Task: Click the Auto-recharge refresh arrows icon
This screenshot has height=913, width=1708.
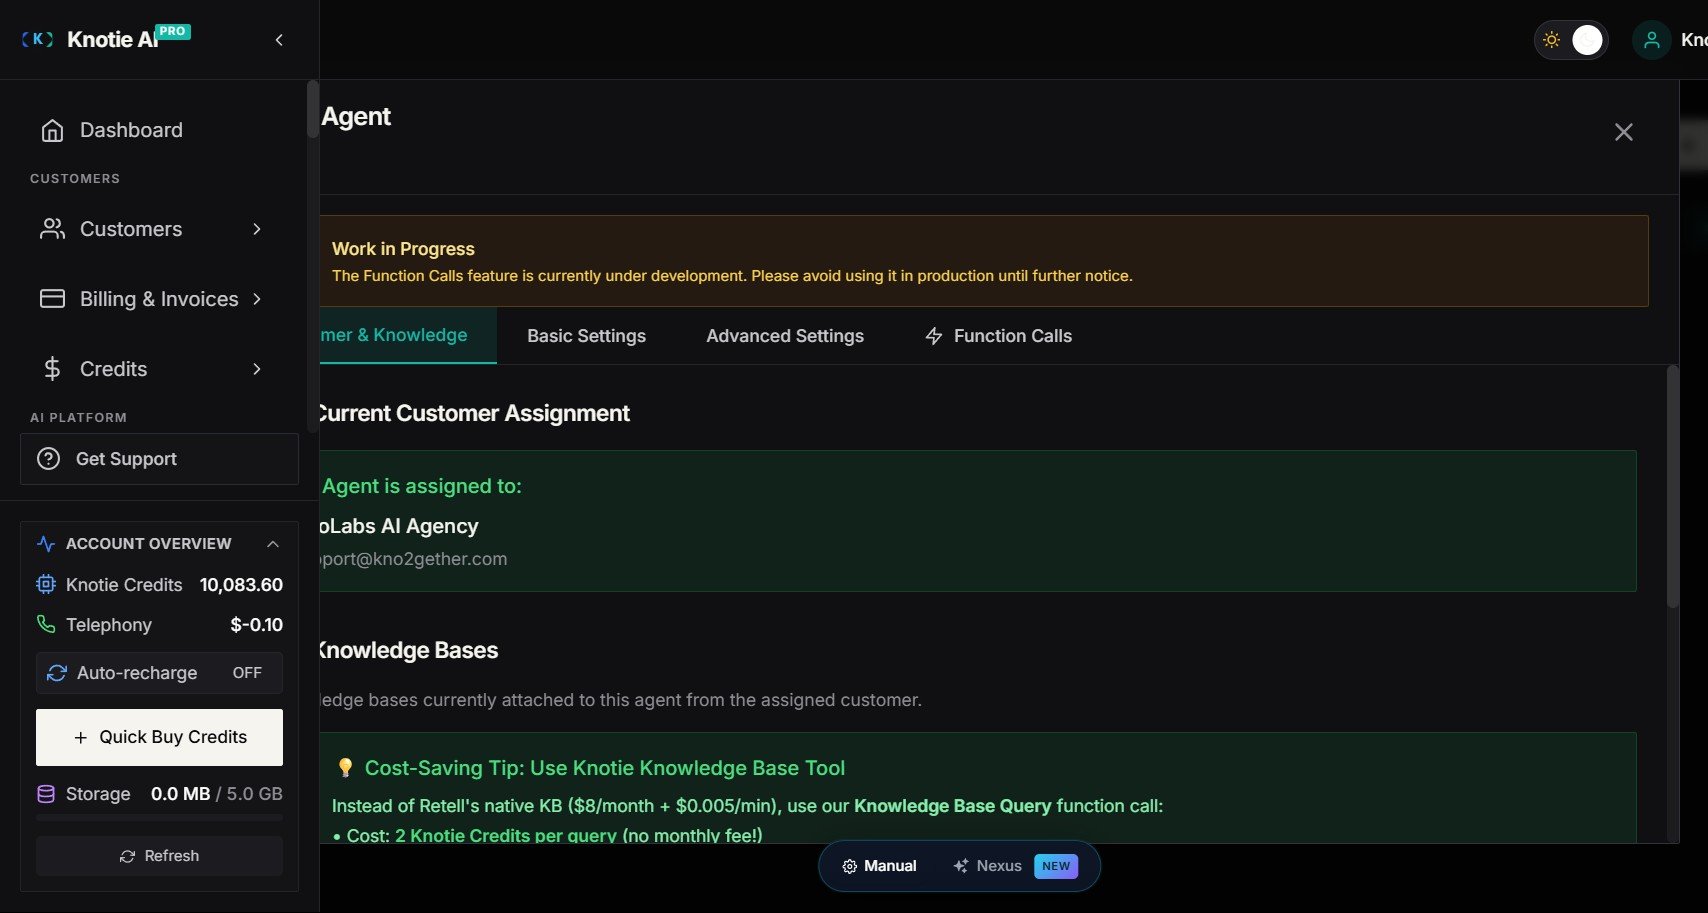Action: [x=57, y=673]
